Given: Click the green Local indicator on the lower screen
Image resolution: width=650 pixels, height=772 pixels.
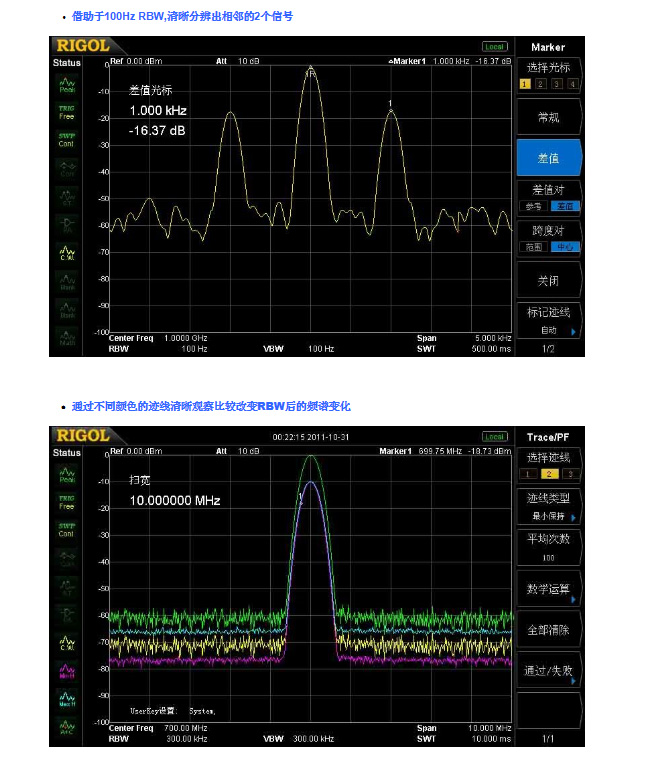Looking at the screenshot, I should pos(494,436).
